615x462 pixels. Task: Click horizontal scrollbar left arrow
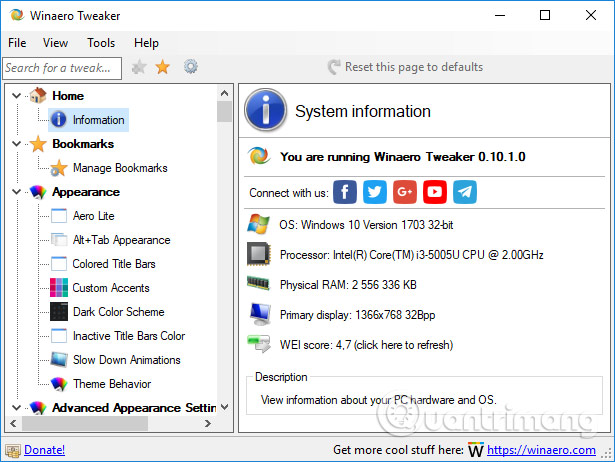tap(13, 423)
